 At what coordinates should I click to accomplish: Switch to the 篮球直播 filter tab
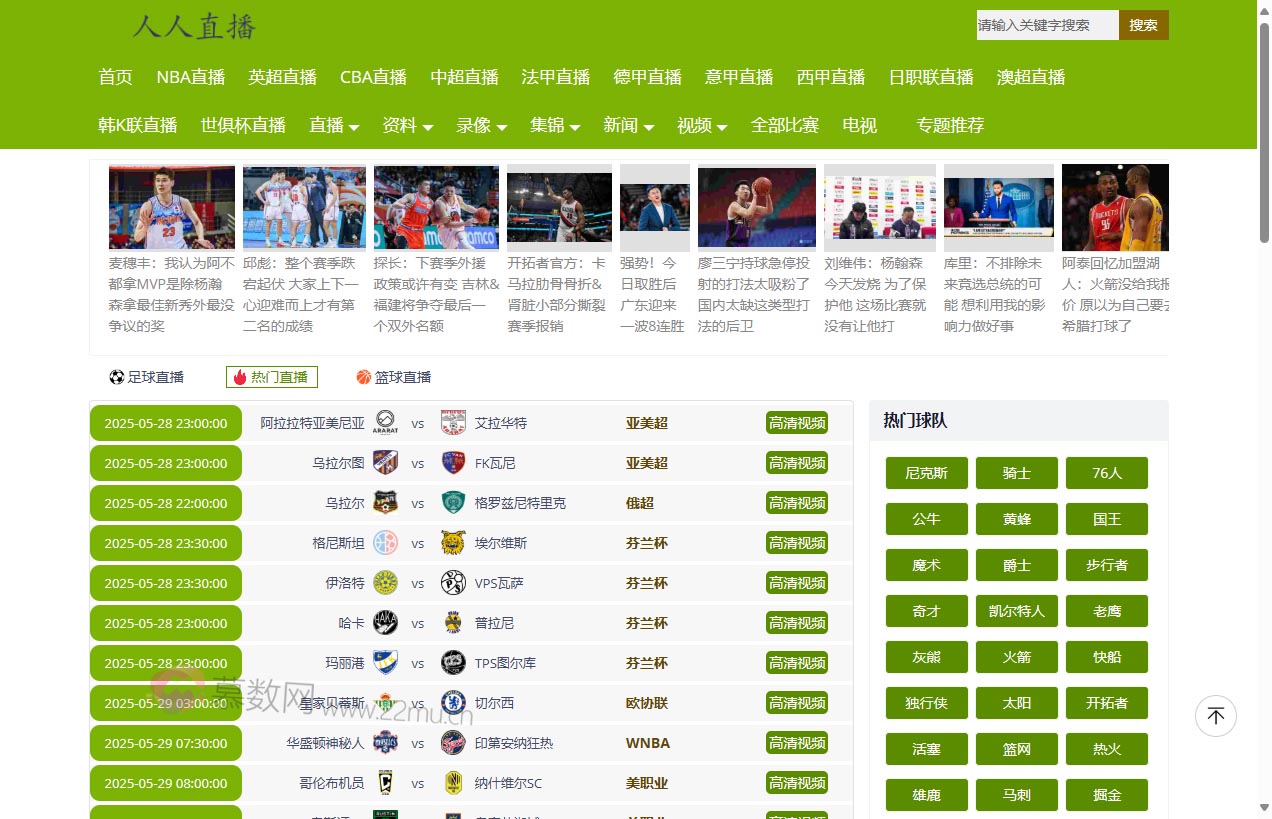394,377
